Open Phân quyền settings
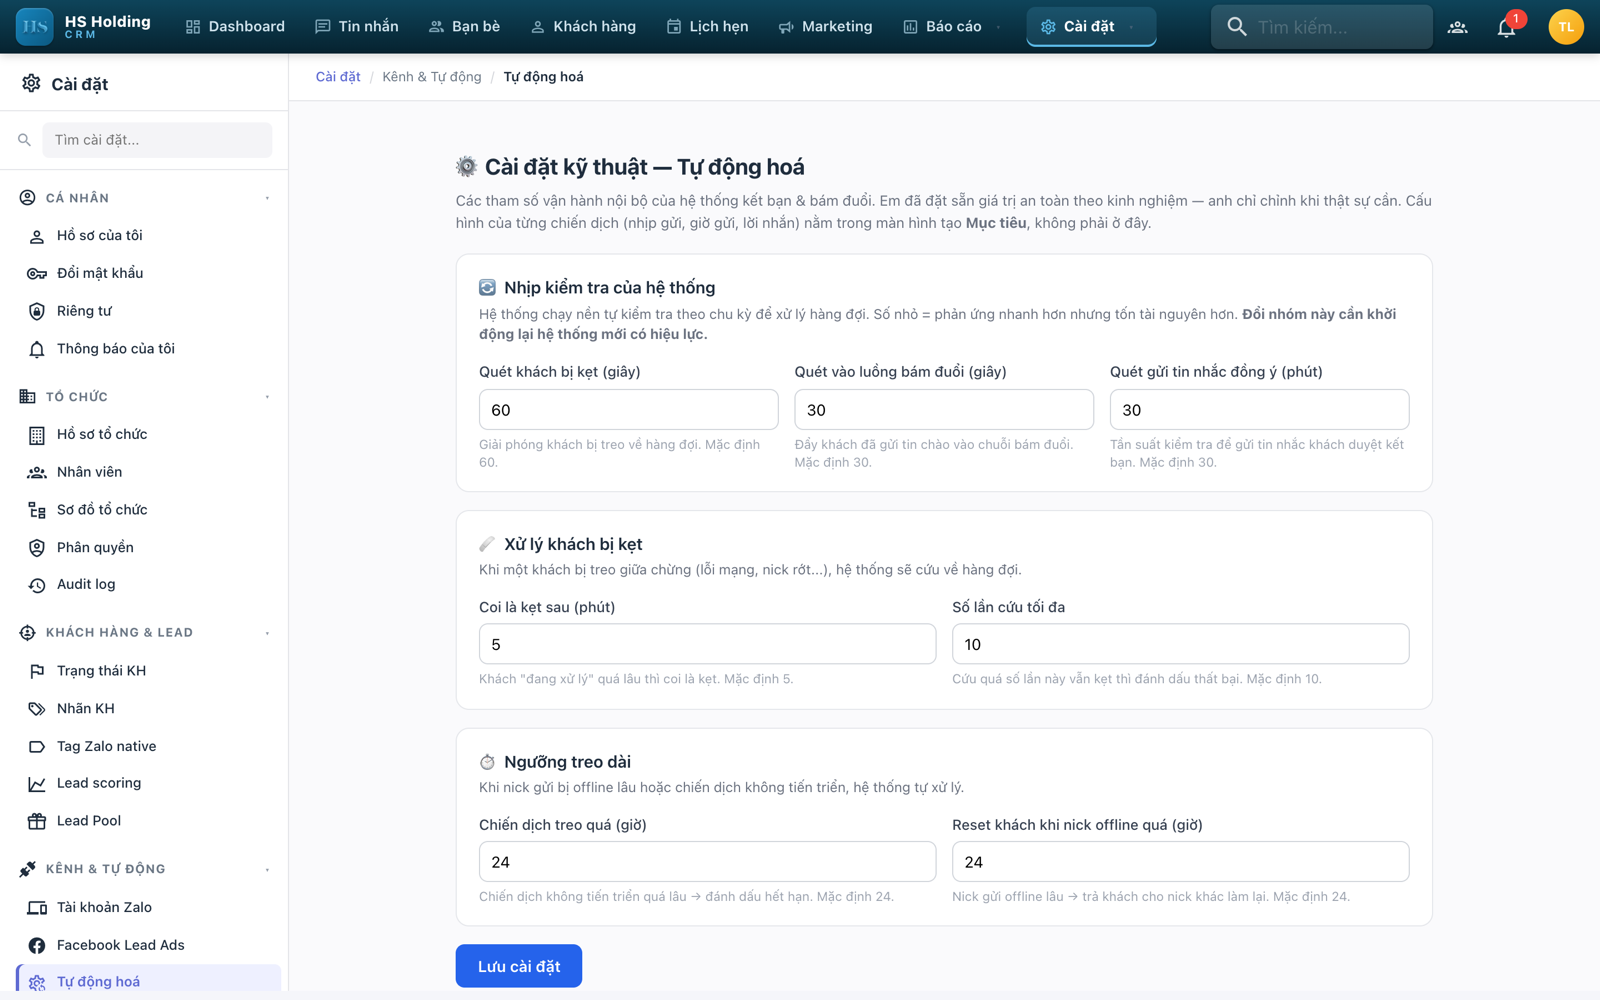Screen dimensions: 1600x1000 click(x=148, y=548)
